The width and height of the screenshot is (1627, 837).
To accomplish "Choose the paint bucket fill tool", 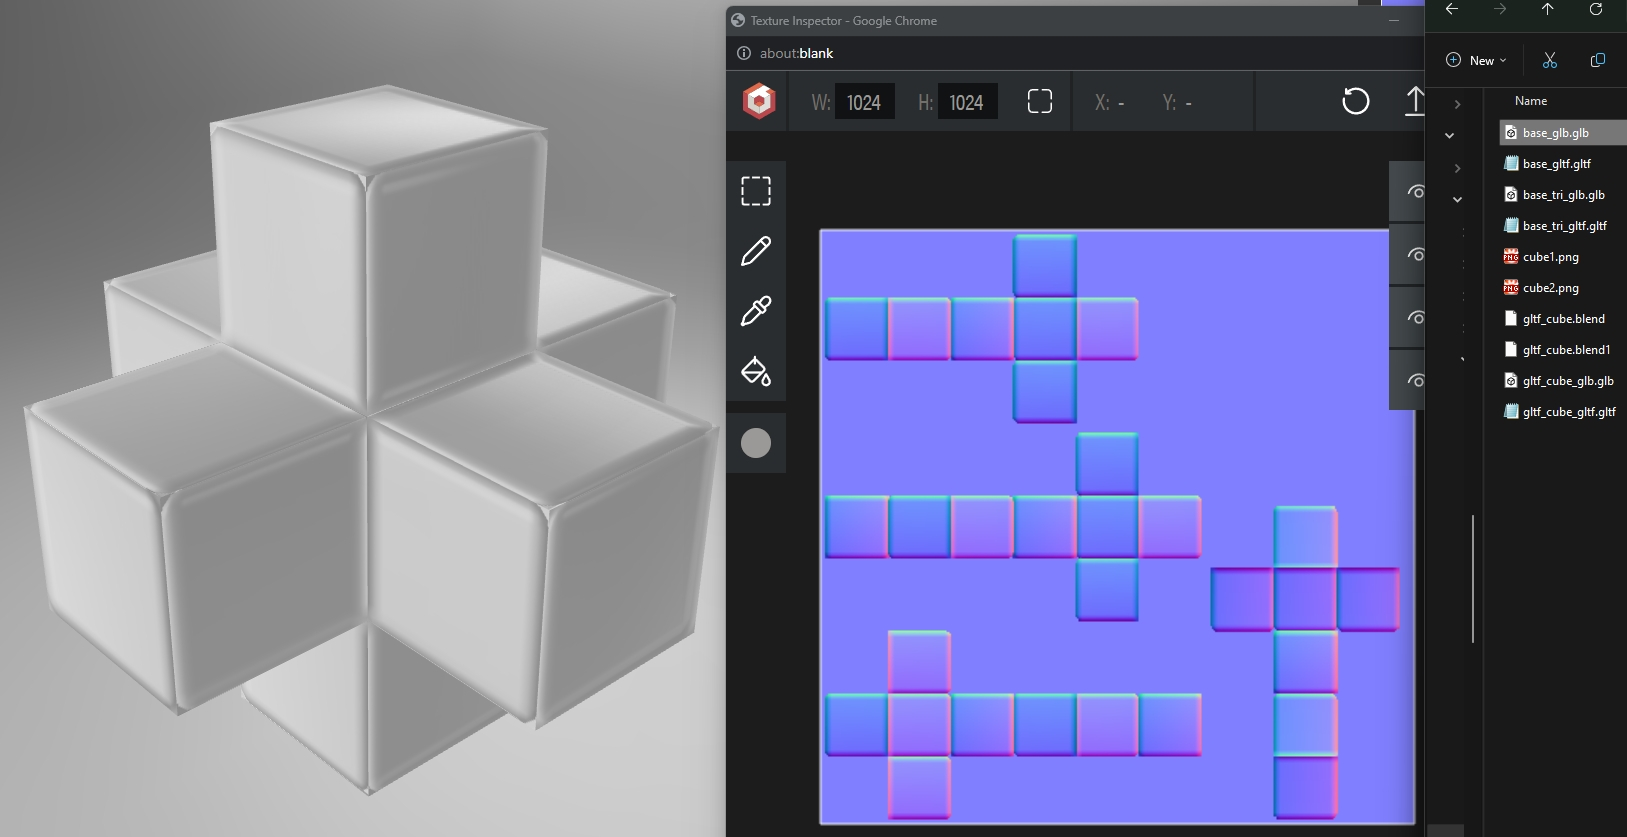I will pyautogui.click(x=756, y=371).
